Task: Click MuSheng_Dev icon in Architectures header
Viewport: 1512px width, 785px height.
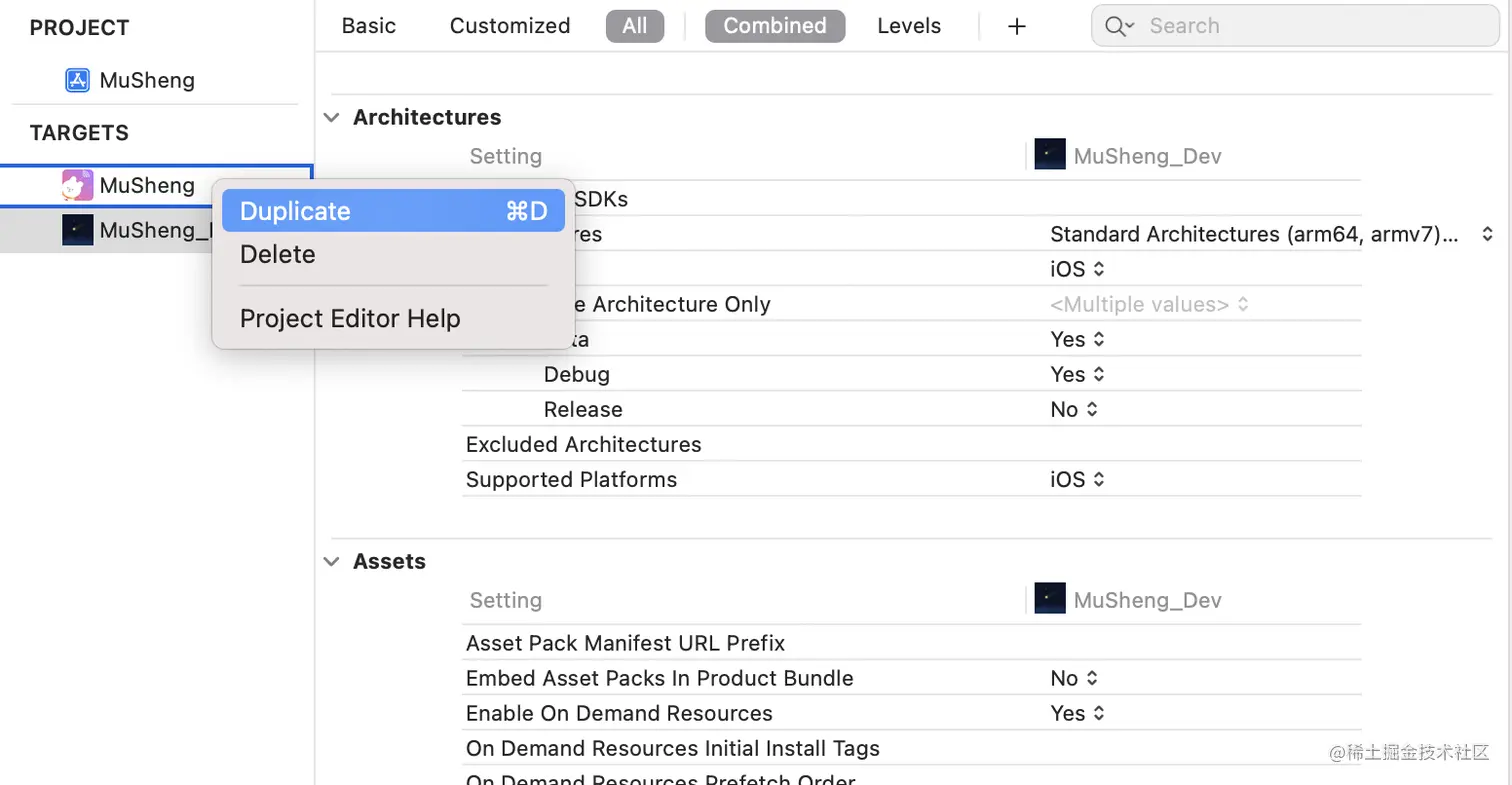Action: 1050,154
